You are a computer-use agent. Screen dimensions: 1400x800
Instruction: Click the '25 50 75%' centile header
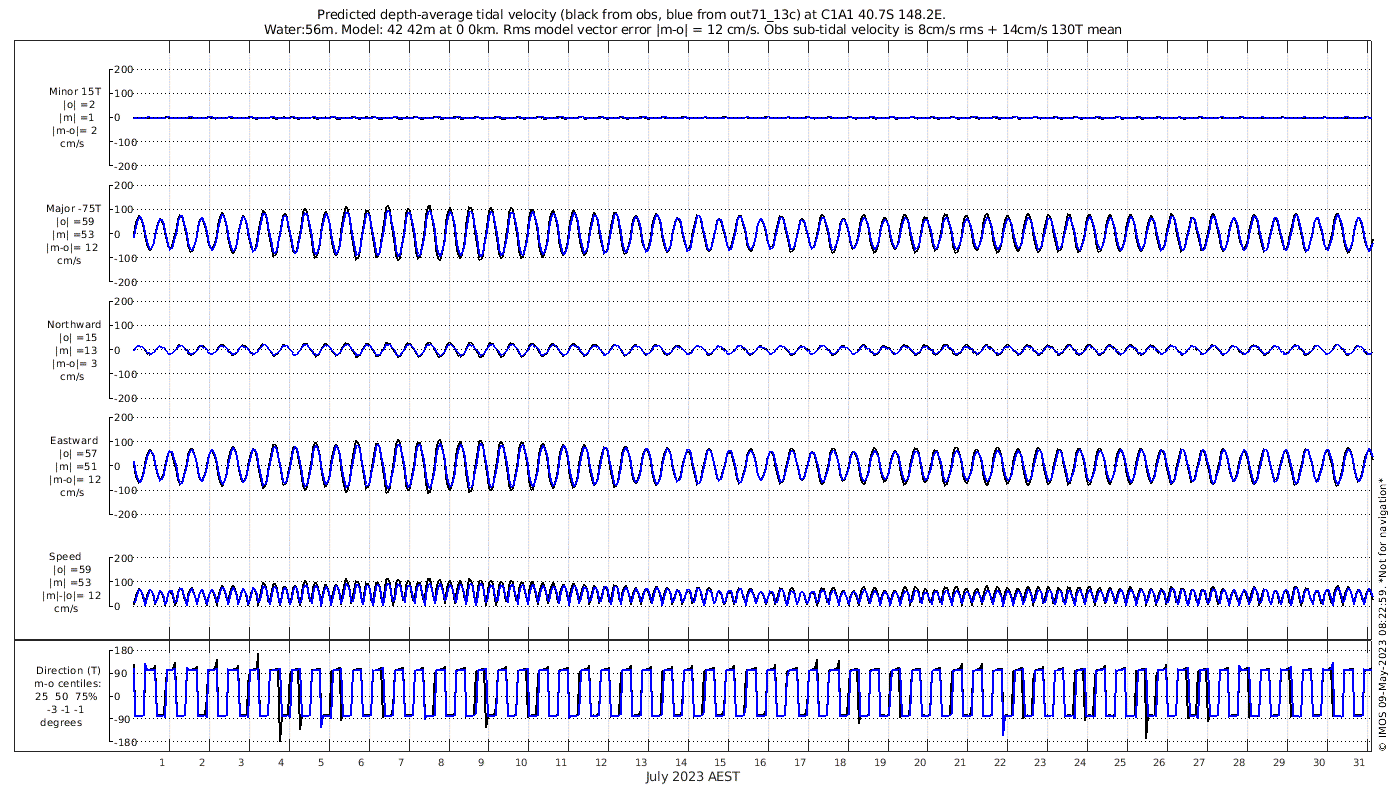pos(67,697)
